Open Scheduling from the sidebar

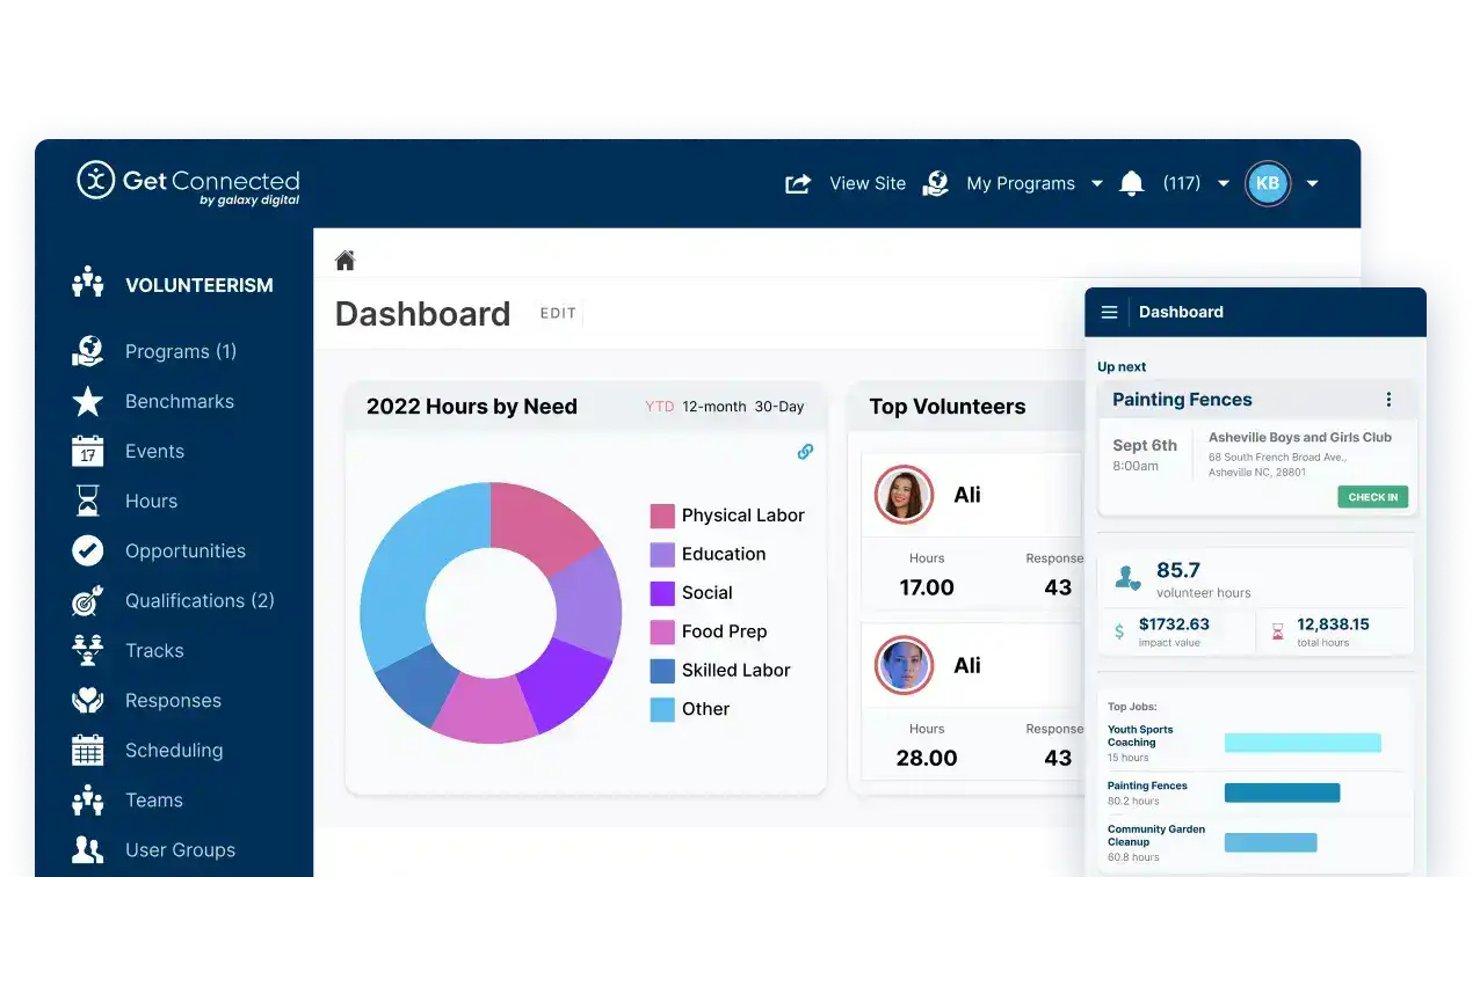point(174,751)
